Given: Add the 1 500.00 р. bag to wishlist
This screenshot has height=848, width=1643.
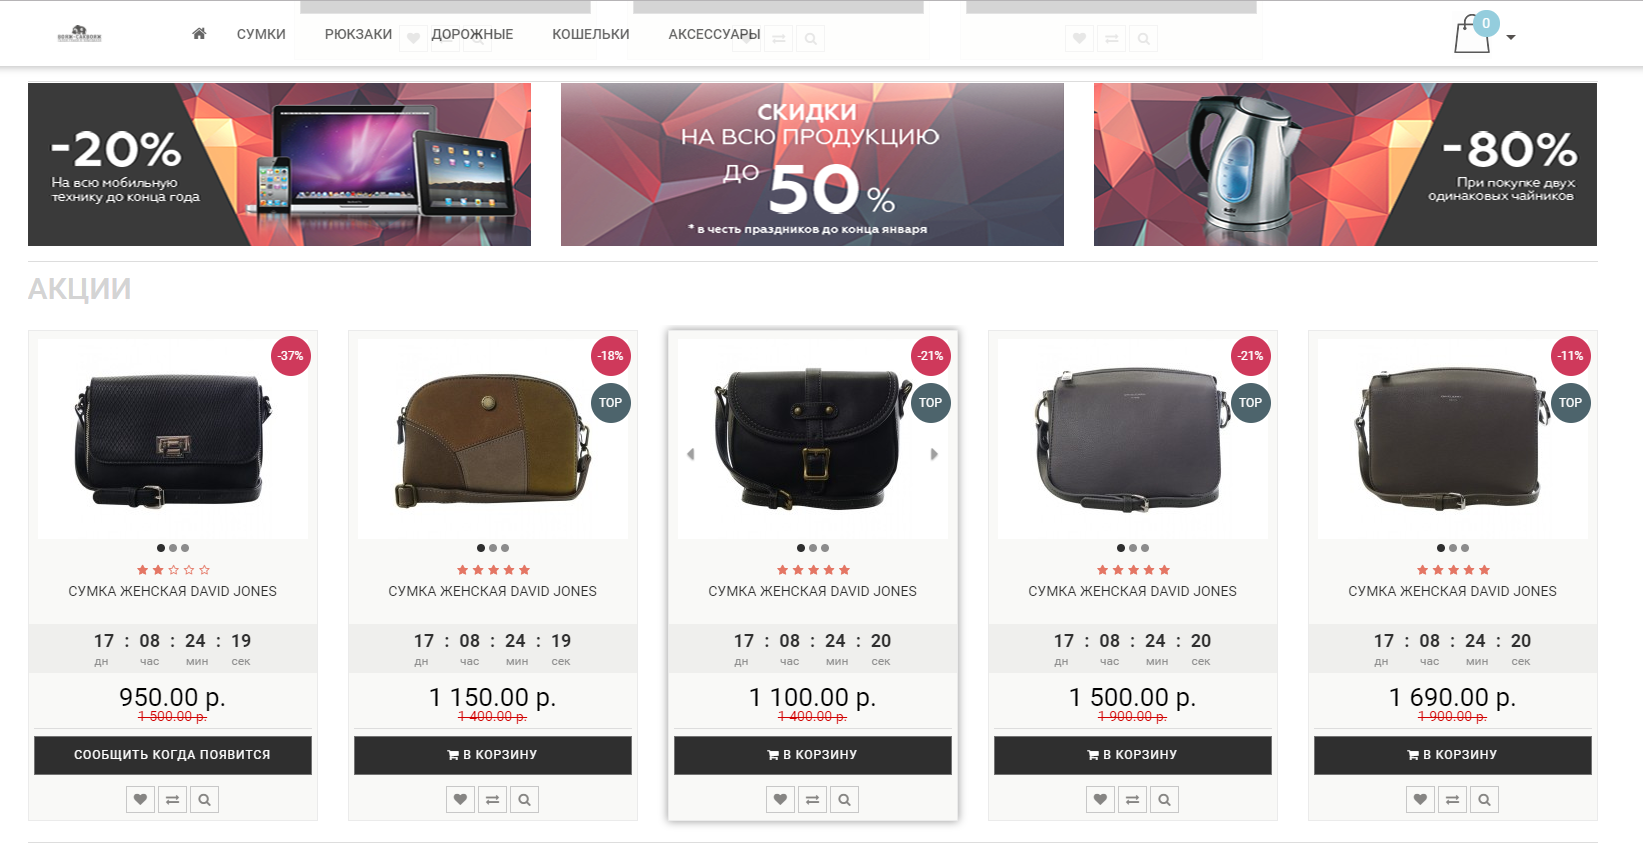Looking at the screenshot, I should tap(1100, 800).
